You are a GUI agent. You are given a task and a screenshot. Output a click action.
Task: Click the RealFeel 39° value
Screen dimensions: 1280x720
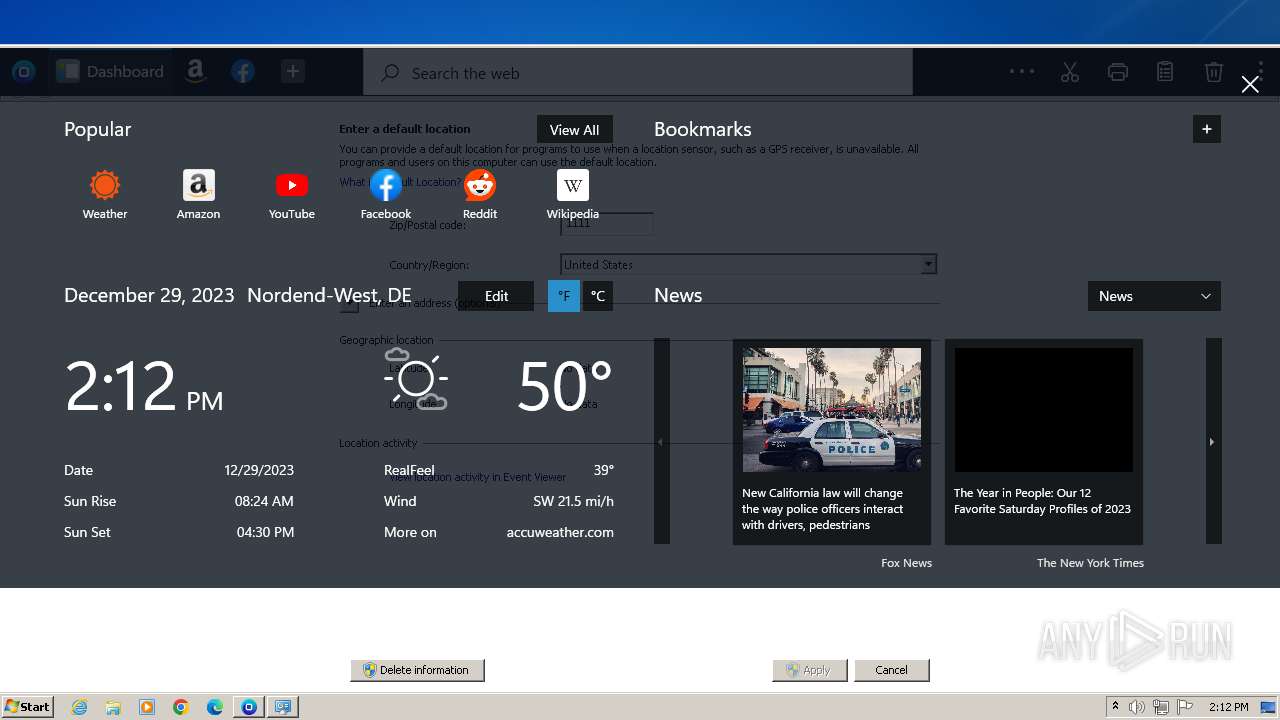pyautogui.click(x=604, y=470)
